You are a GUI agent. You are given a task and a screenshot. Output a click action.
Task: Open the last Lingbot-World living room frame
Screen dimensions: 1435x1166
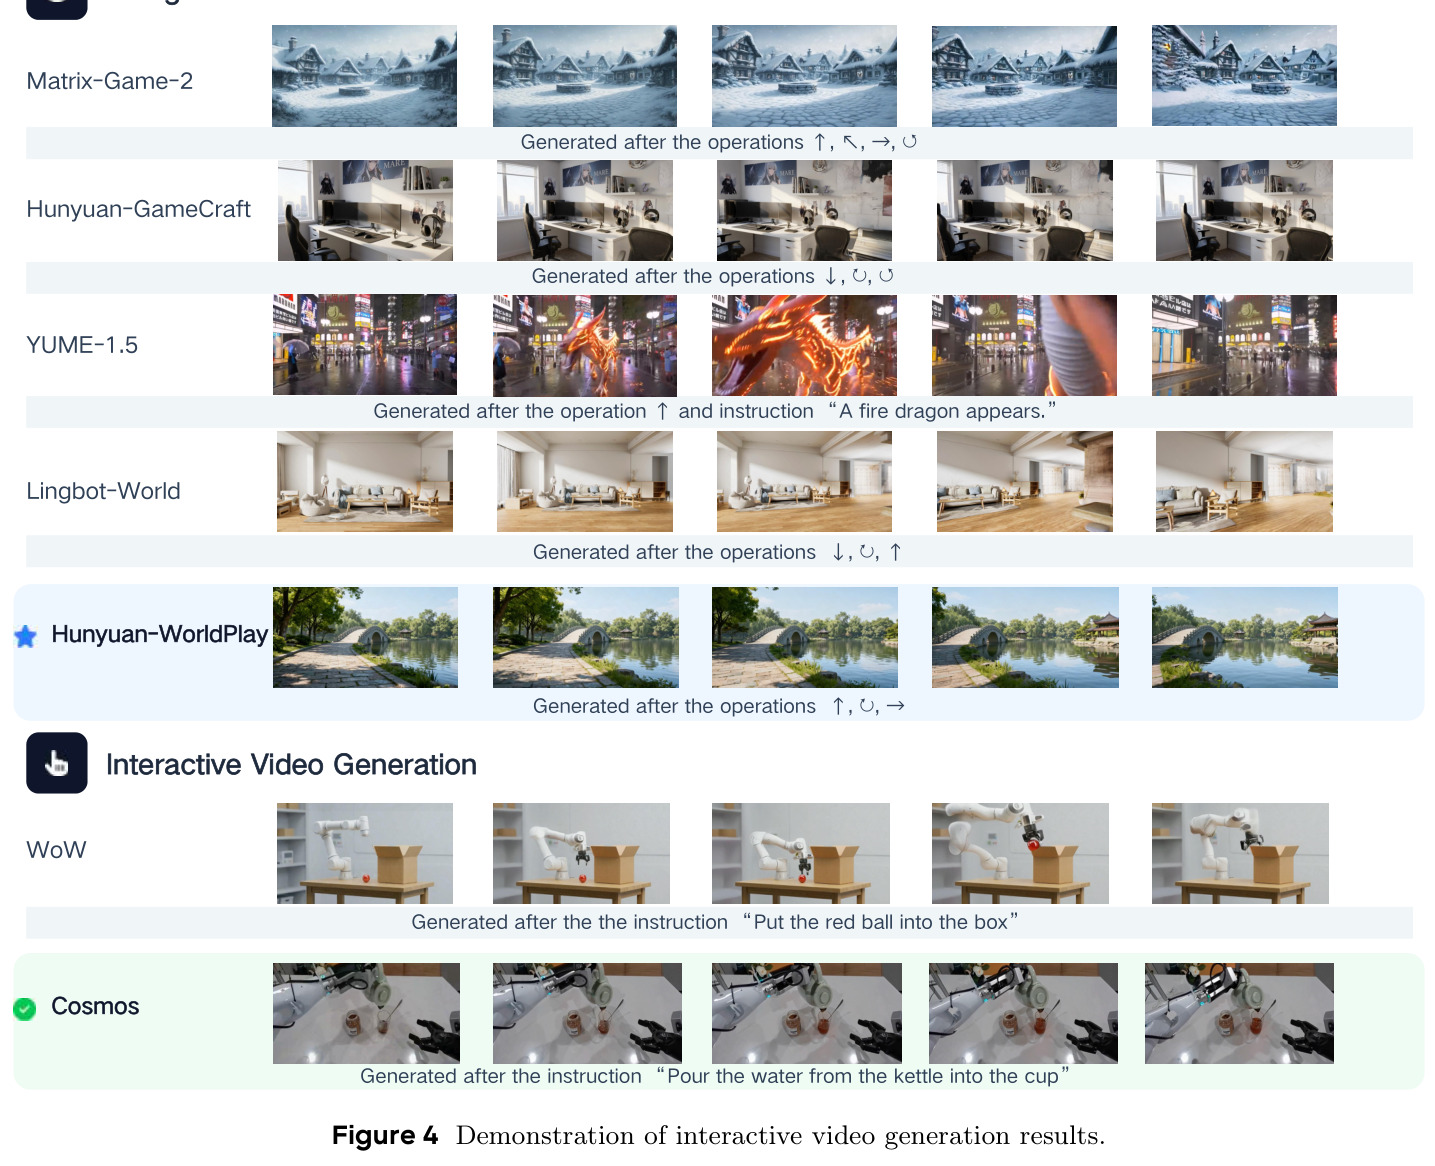[x=1244, y=481]
